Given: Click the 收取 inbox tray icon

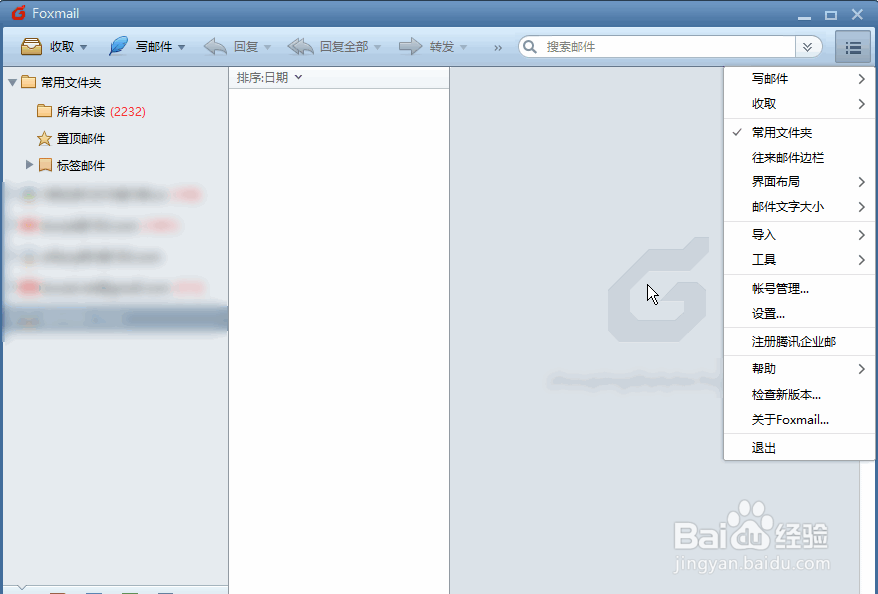Looking at the screenshot, I should 31,46.
